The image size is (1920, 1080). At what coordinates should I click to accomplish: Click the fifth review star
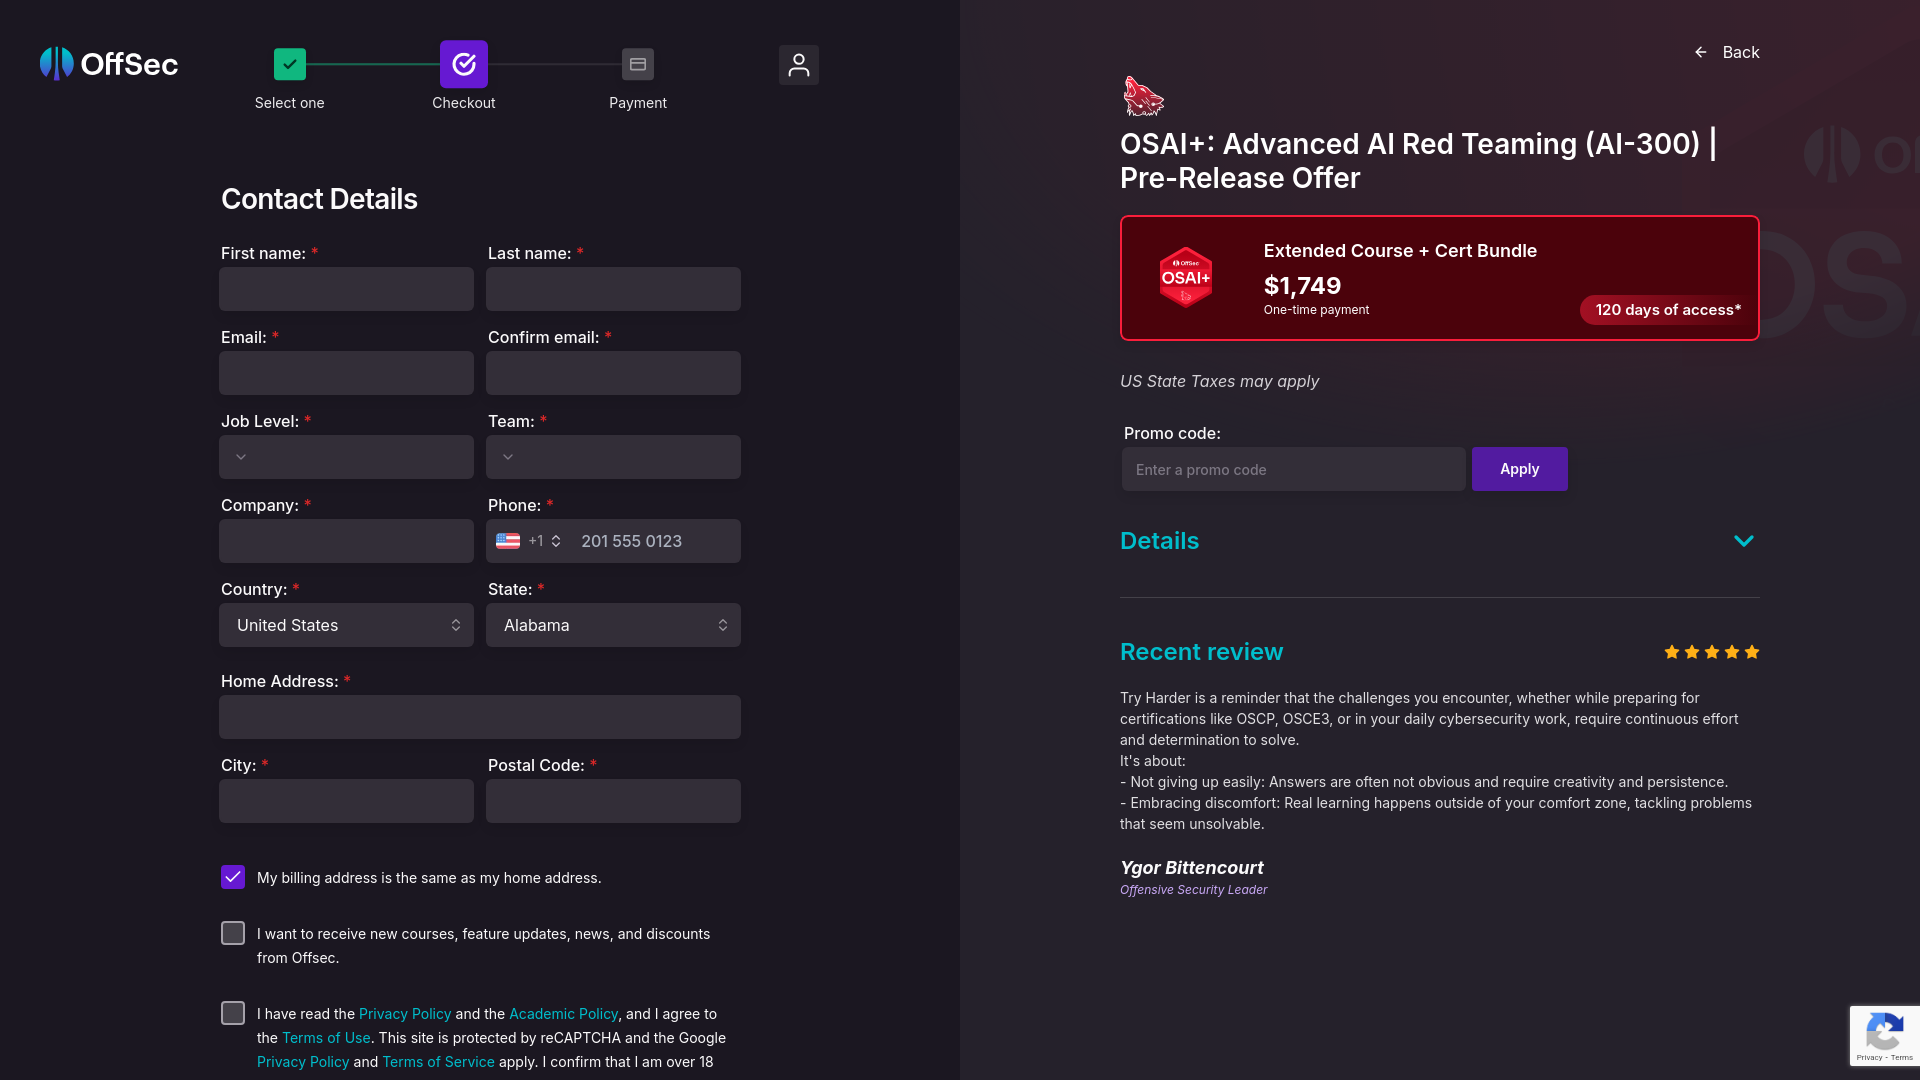pos(1751,651)
